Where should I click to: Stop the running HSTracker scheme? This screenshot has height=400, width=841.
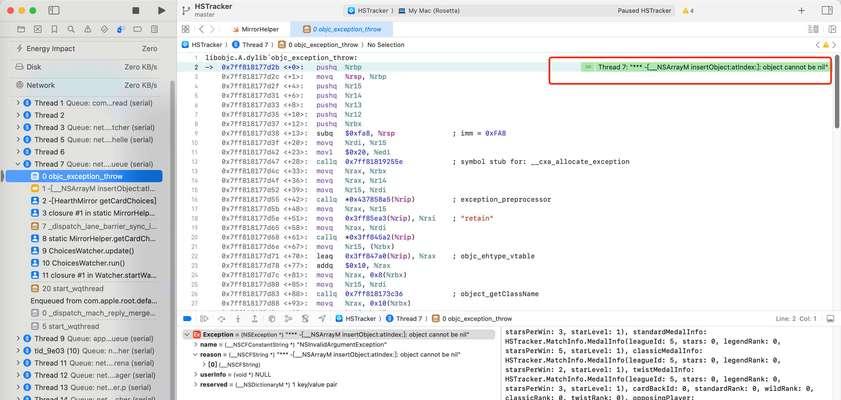[x=136, y=11]
